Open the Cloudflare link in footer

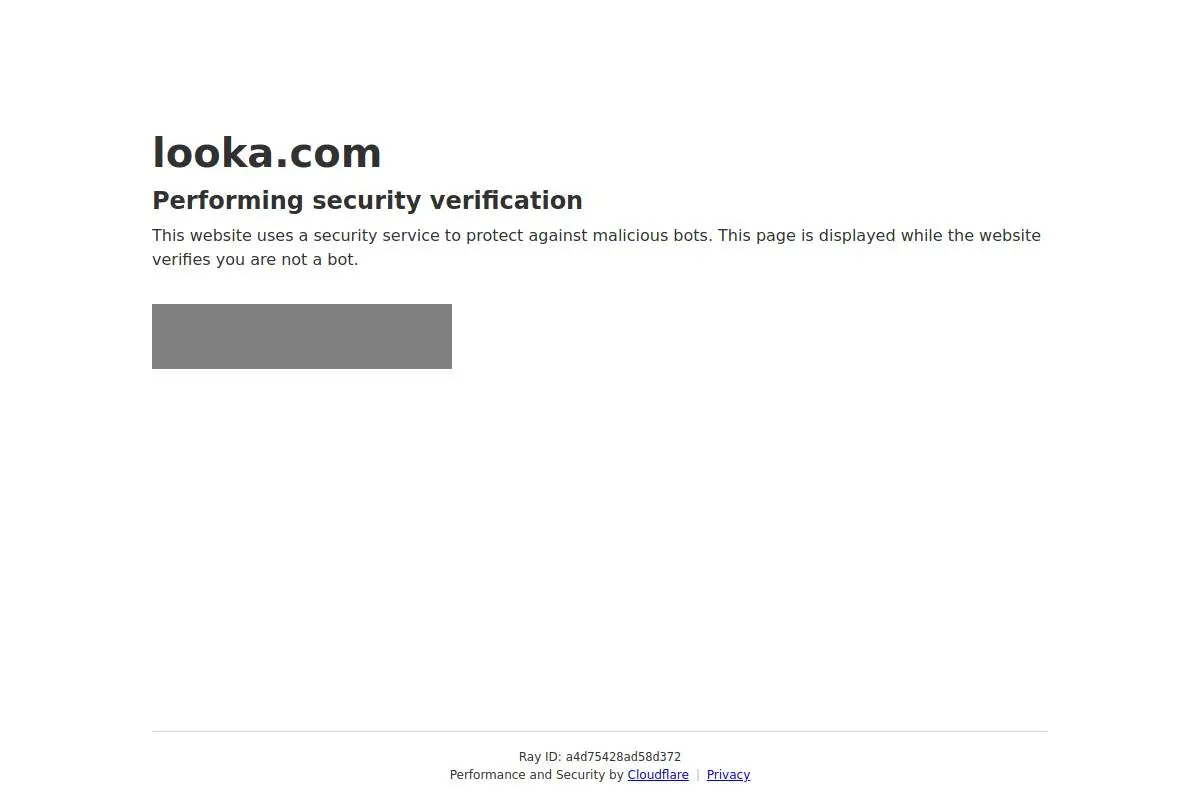(x=658, y=775)
